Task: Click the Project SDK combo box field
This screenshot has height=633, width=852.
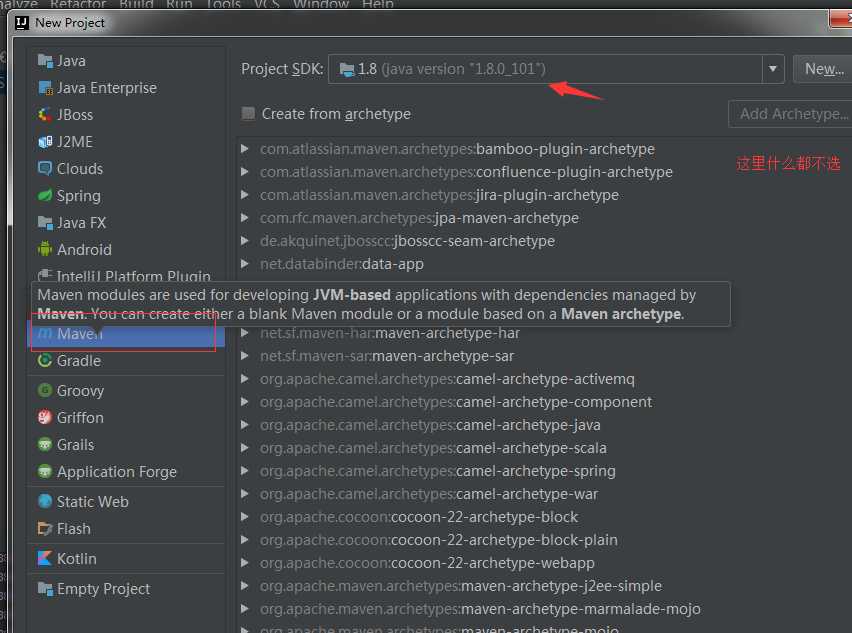Action: 556,69
